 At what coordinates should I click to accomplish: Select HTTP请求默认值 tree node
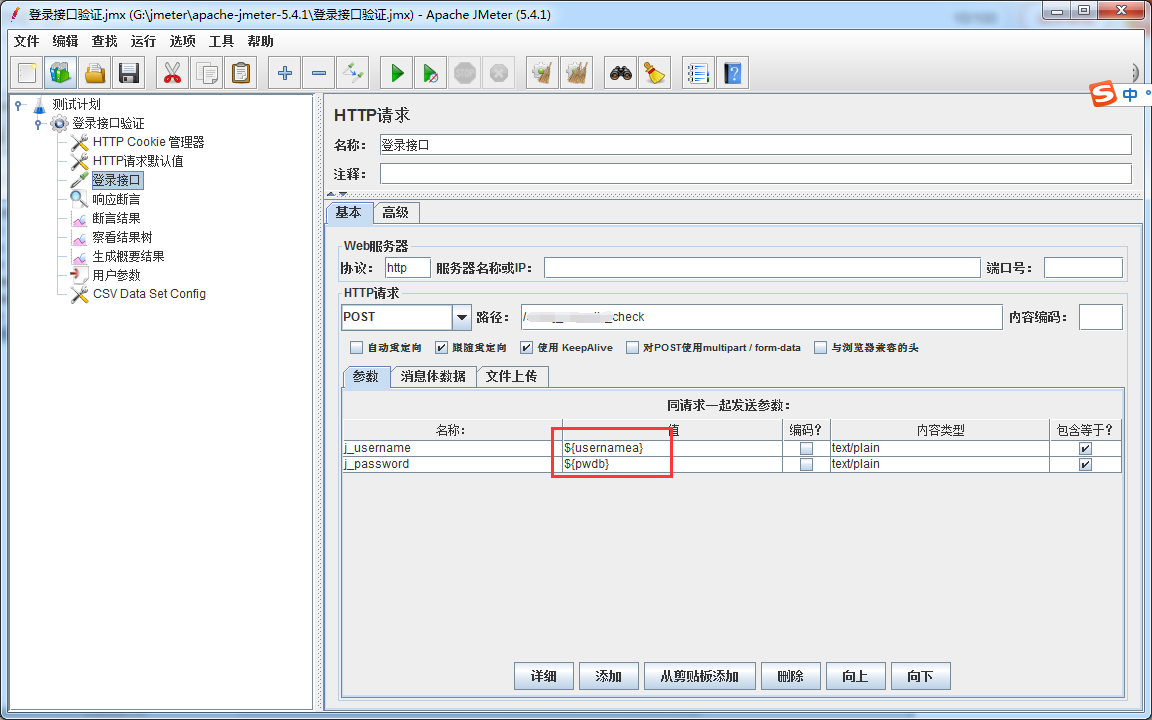pos(138,161)
